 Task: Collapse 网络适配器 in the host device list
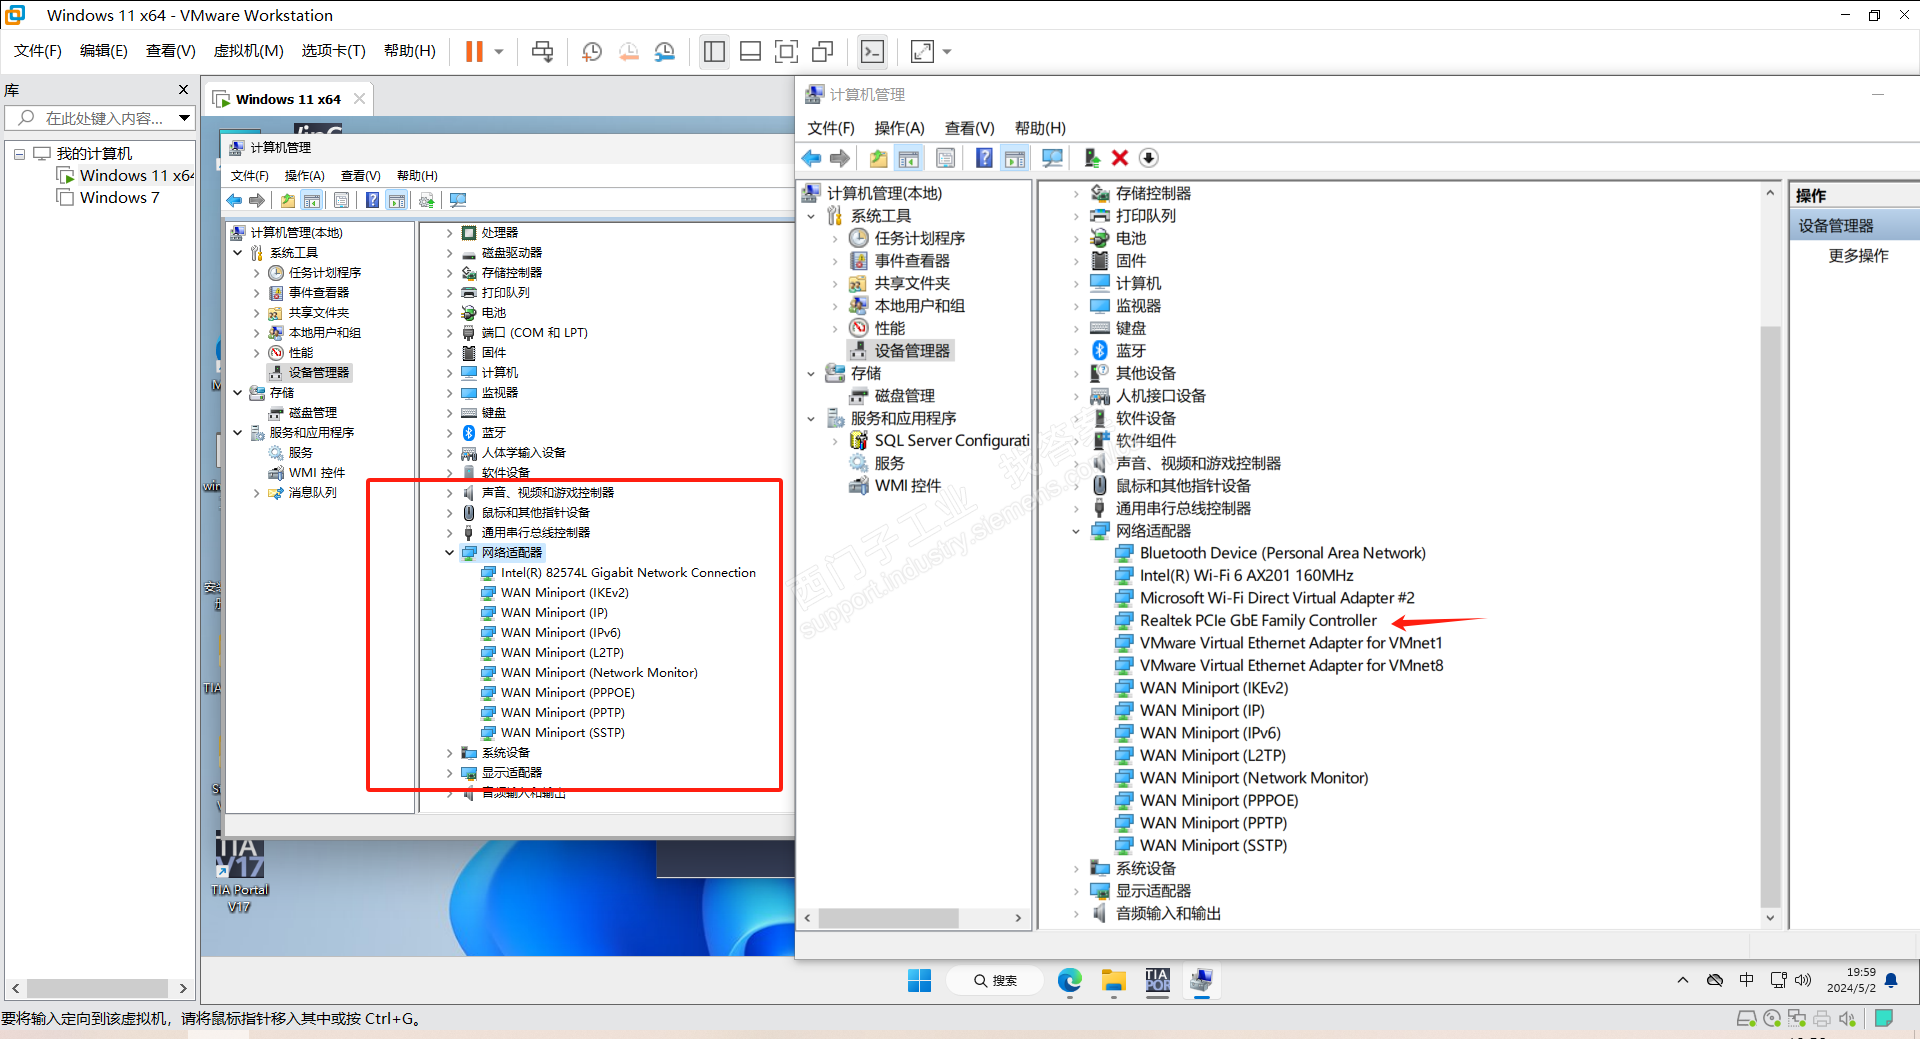point(1076,531)
